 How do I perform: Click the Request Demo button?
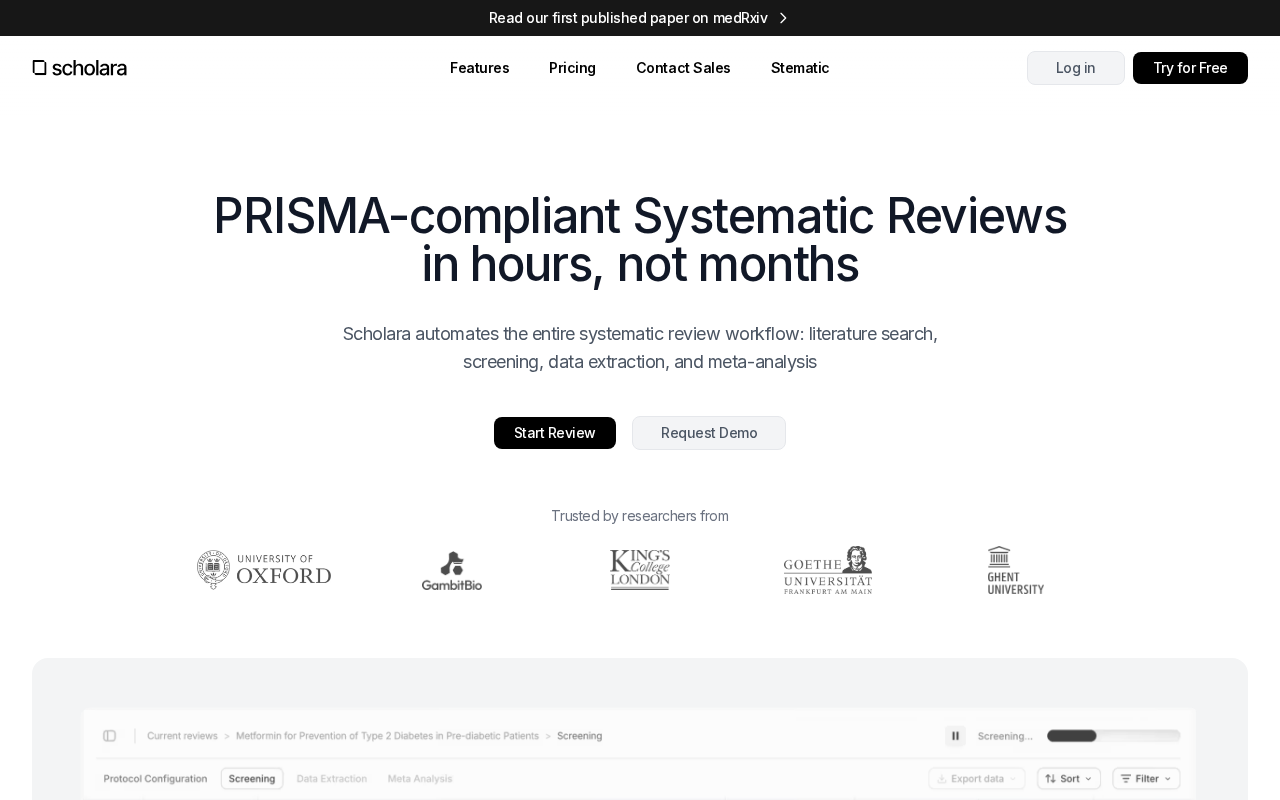(x=709, y=433)
